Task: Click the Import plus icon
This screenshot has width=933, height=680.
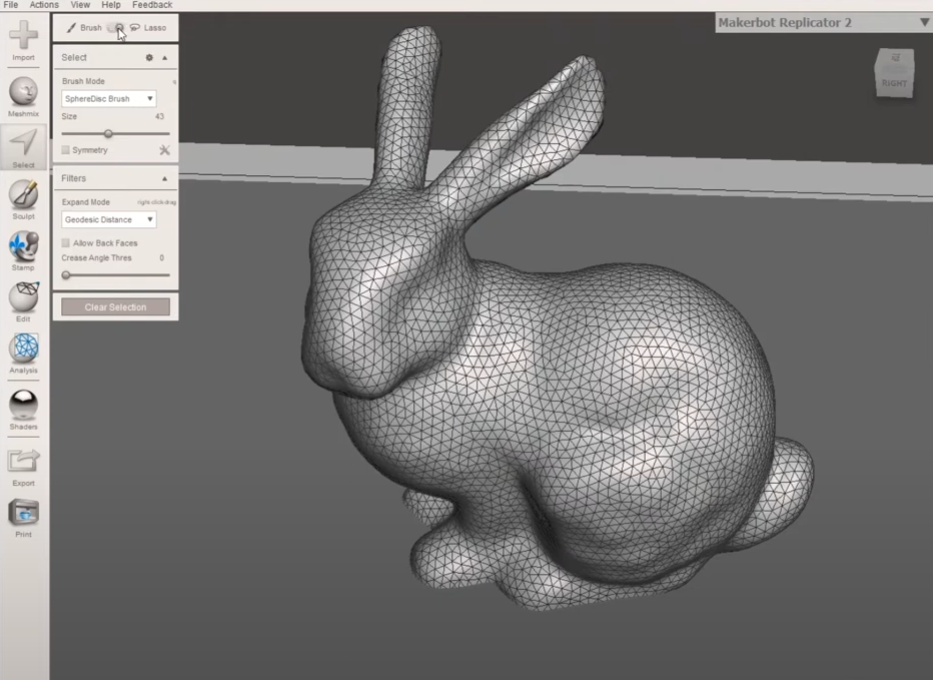Action: tap(23, 35)
